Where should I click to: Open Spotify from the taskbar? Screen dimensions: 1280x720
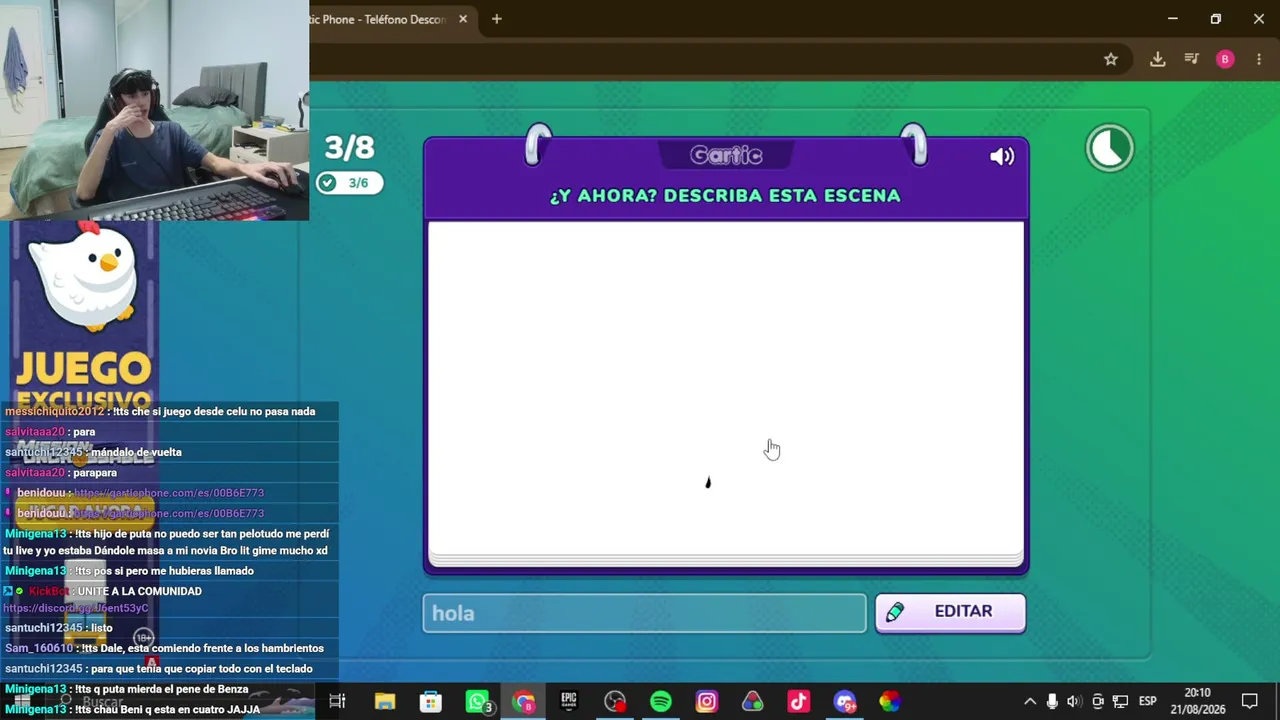(x=661, y=701)
